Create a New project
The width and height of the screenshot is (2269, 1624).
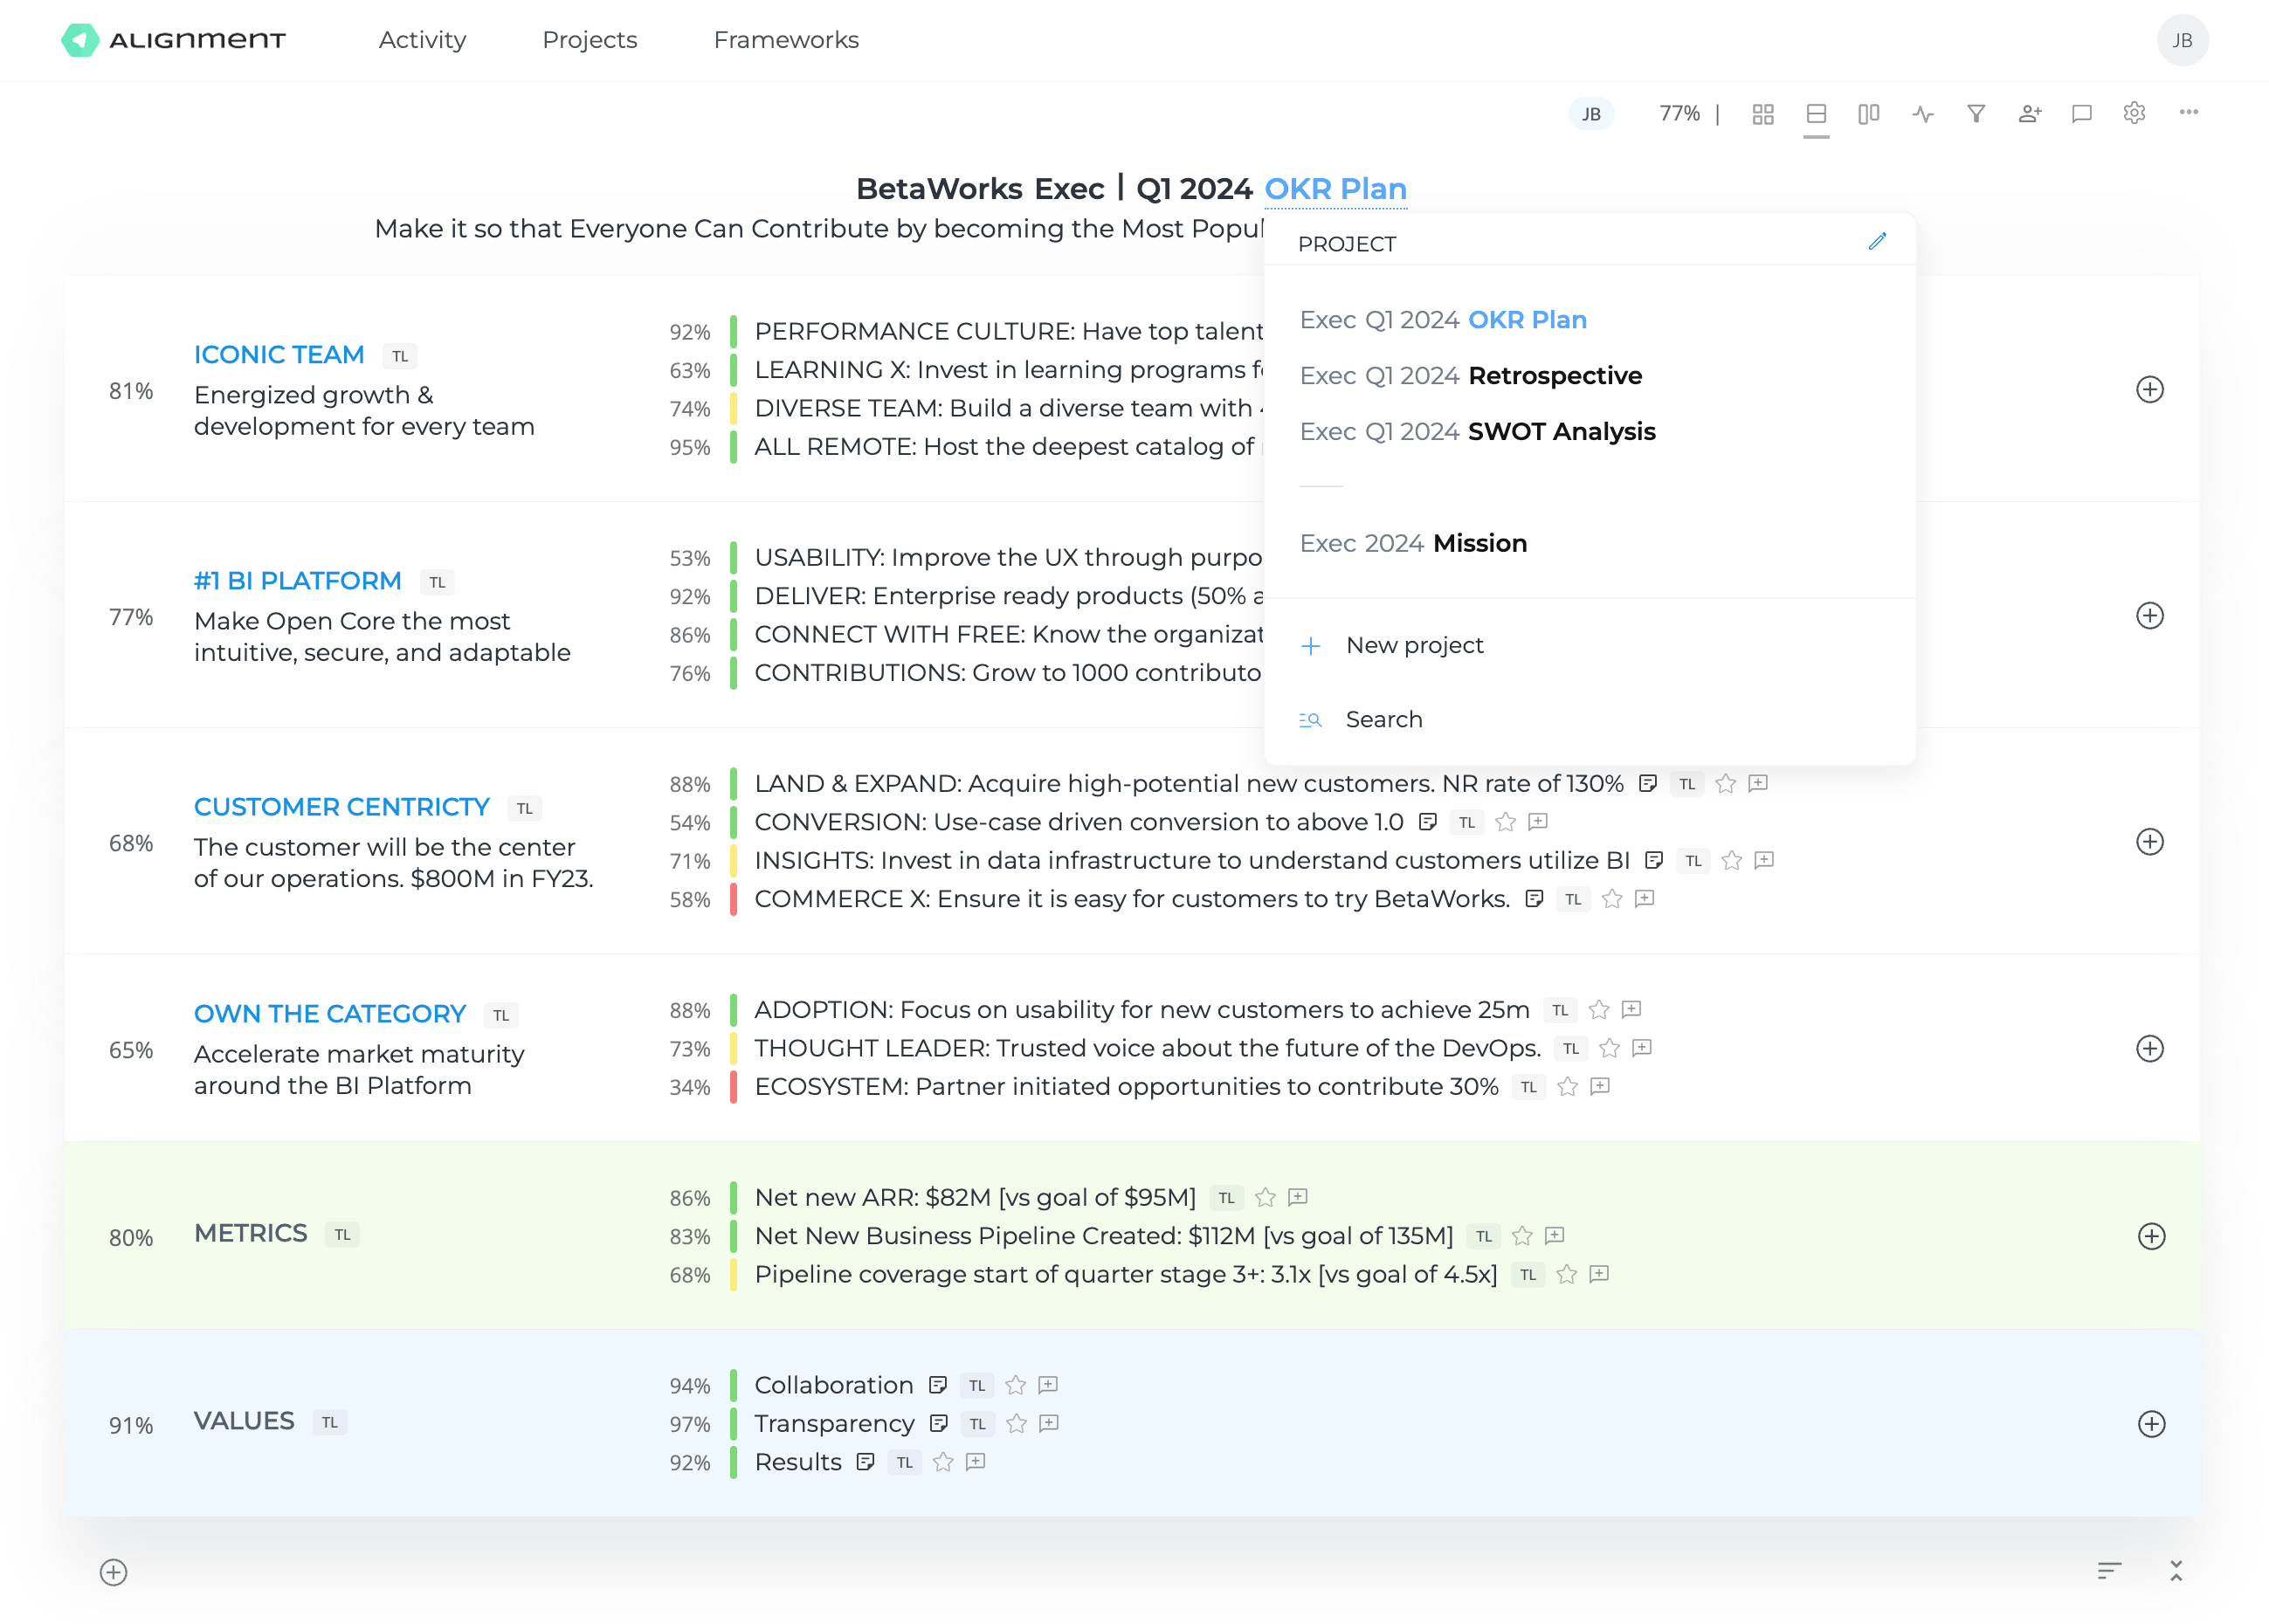pos(1414,645)
